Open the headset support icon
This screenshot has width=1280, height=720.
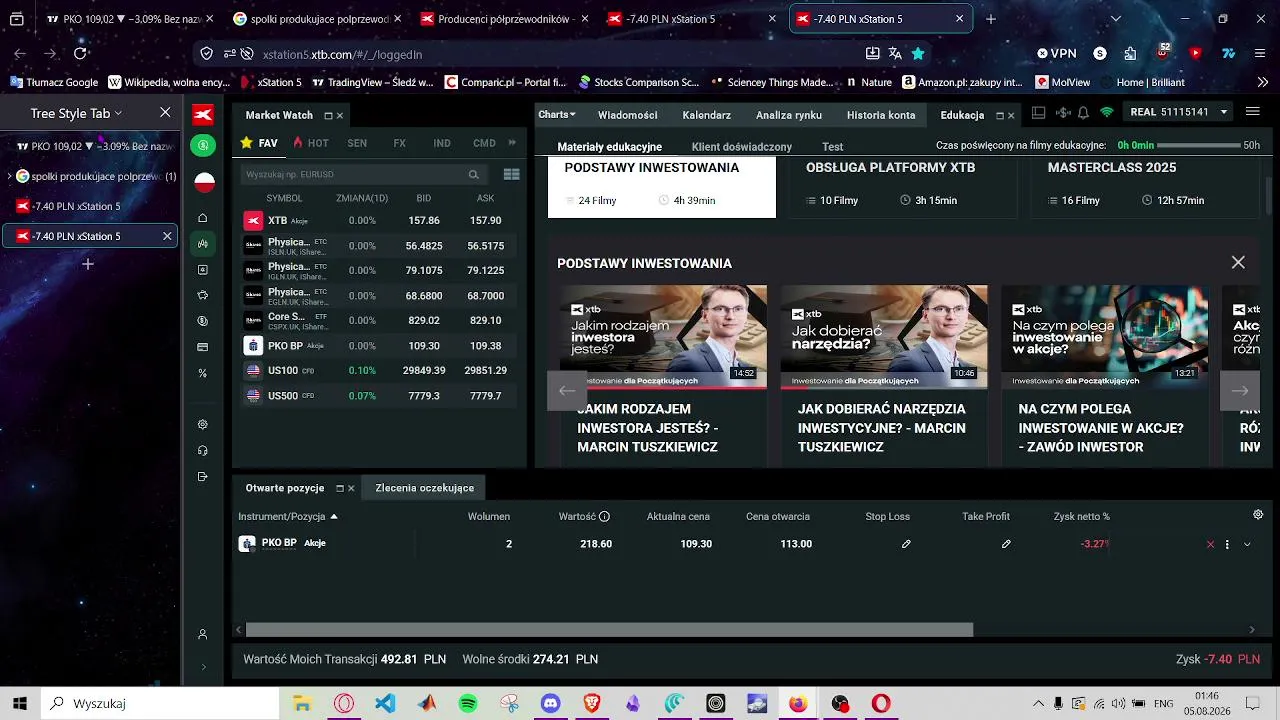click(x=203, y=450)
